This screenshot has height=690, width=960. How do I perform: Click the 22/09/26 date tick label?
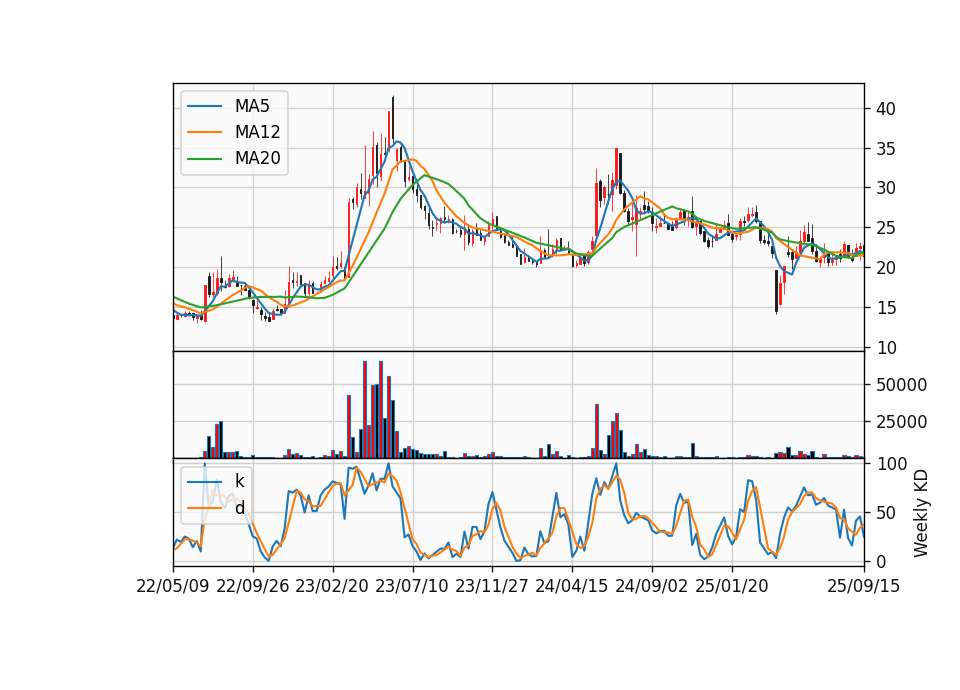pos(253,586)
